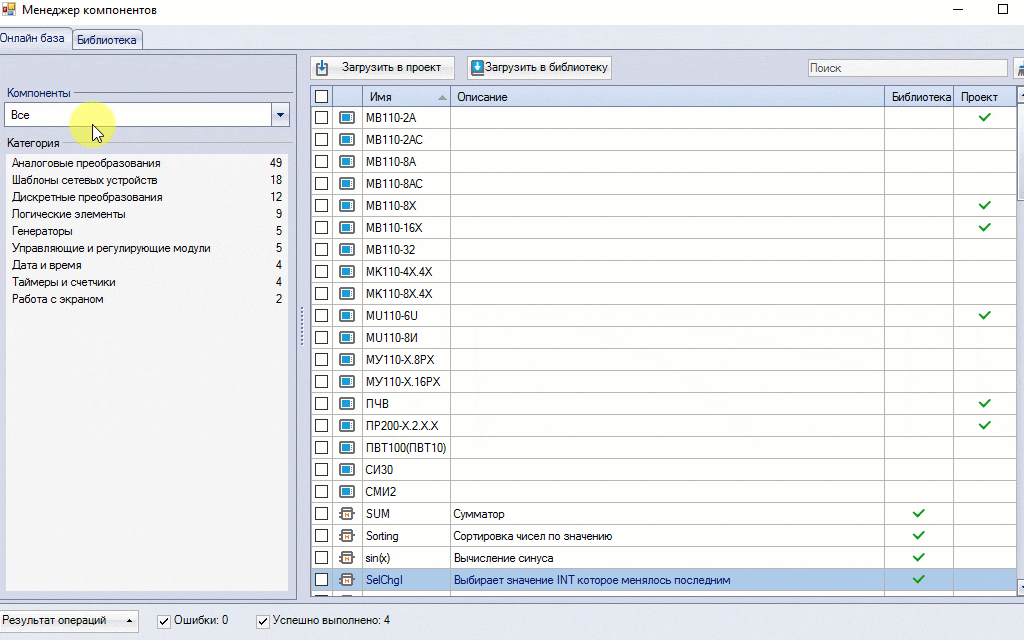Uncheck the Ошибки: 0 checkbox
The height and width of the screenshot is (640, 1024).
point(164,621)
